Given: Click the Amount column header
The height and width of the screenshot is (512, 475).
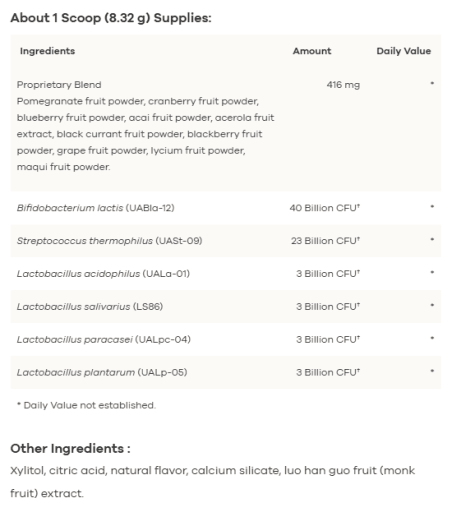Looking at the screenshot, I should coord(312,51).
